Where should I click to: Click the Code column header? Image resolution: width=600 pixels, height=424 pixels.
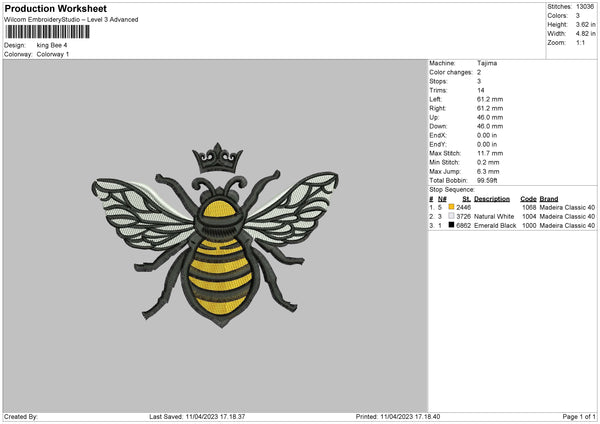[528, 199]
